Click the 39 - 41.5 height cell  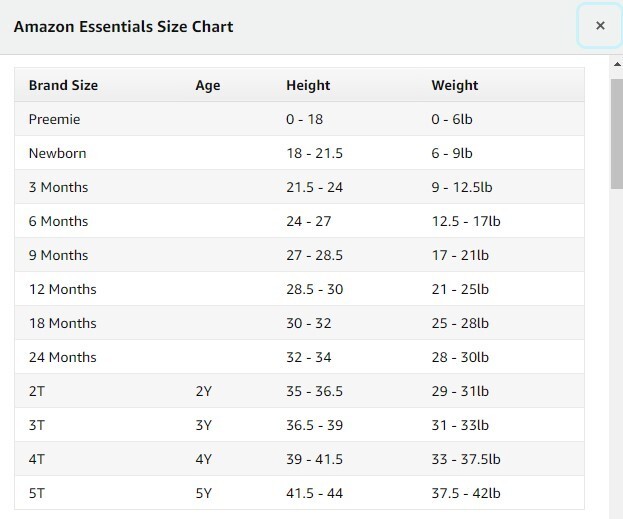pos(314,459)
